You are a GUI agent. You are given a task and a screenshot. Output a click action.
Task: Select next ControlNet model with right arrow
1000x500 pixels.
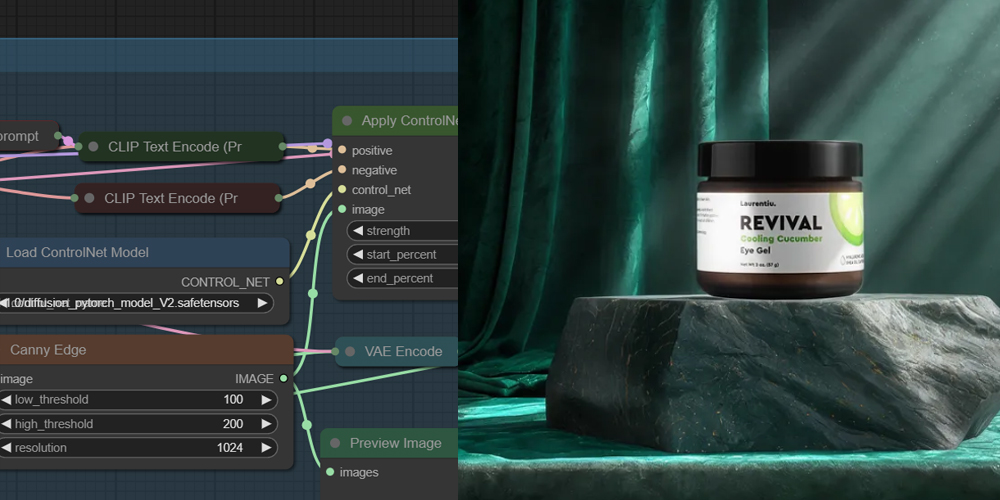pyautogui.click(x=262, y=303)
